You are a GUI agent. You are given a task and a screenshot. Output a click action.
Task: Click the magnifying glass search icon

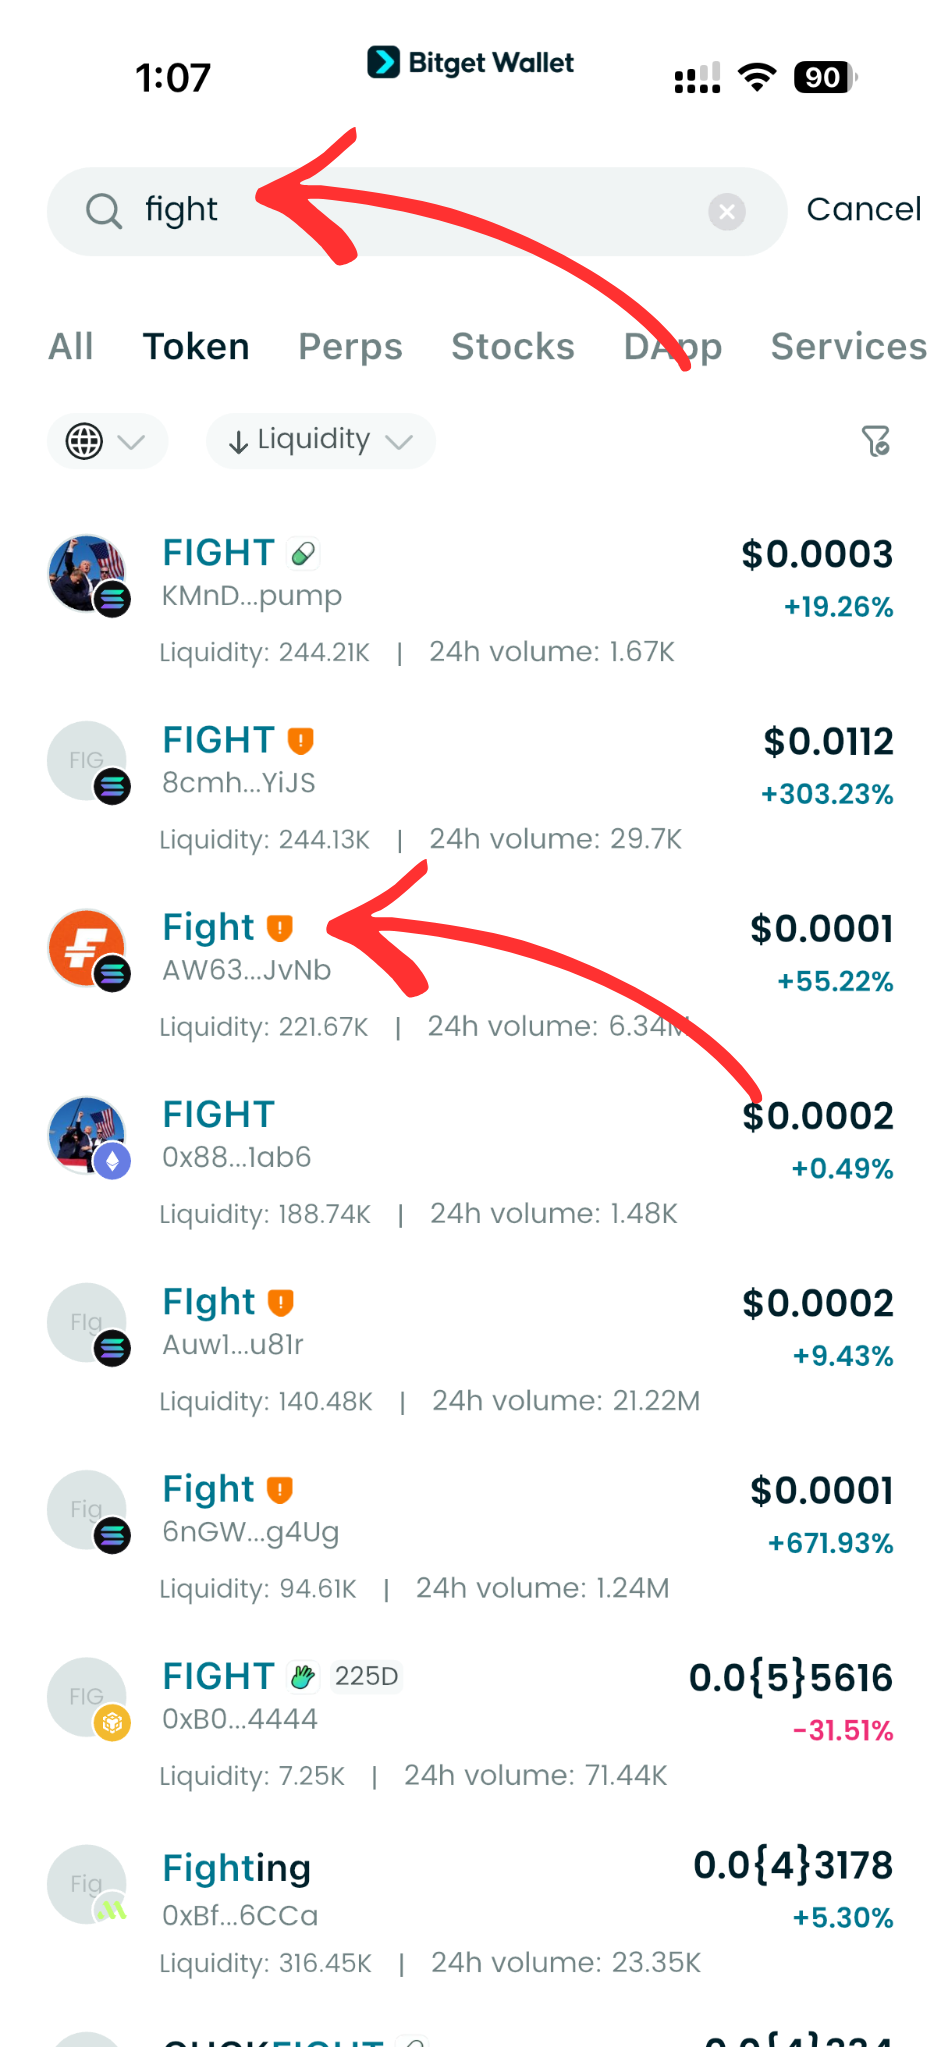104,211
